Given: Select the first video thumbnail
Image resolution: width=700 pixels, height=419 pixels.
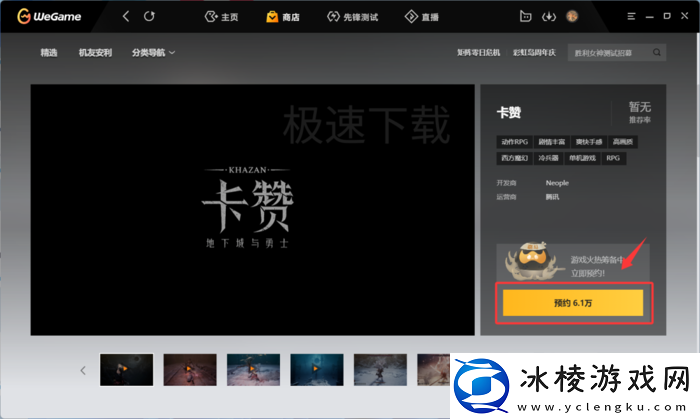Looking at the screenshot, I should (x=126, y=369).
